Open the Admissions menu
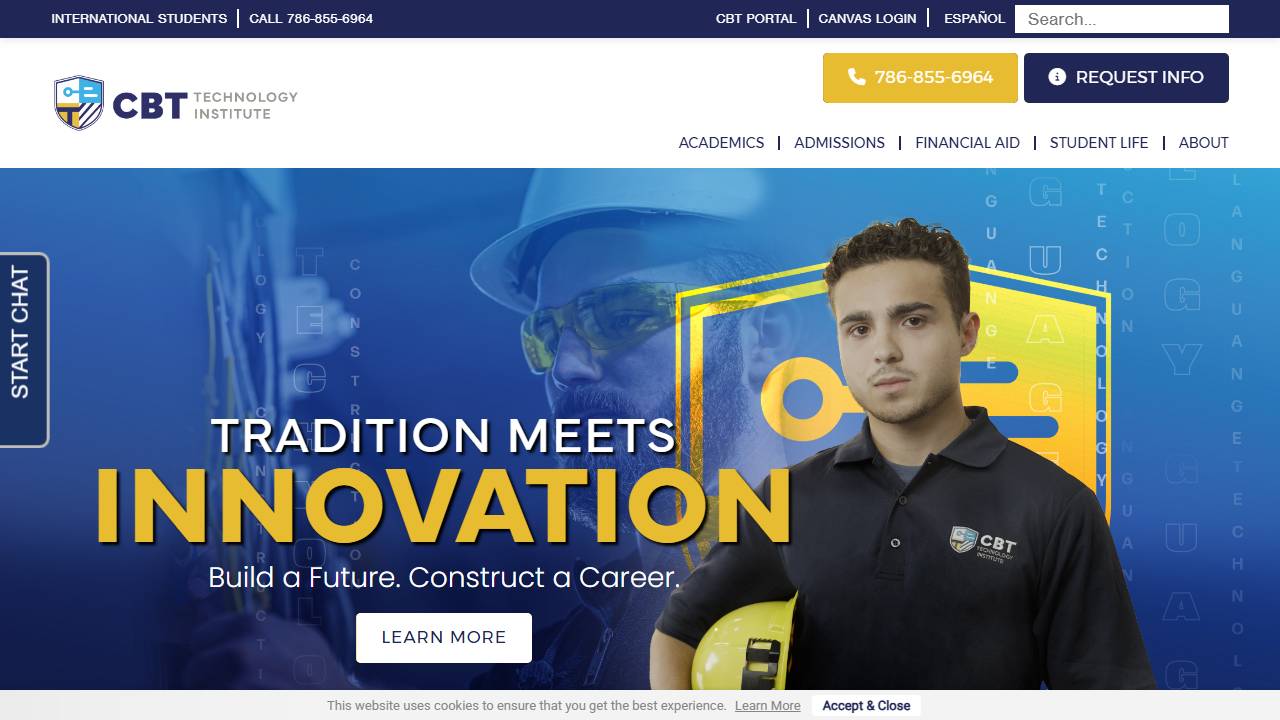The height and width of the screenshot is (720, 1280). (x=839, y=143)
